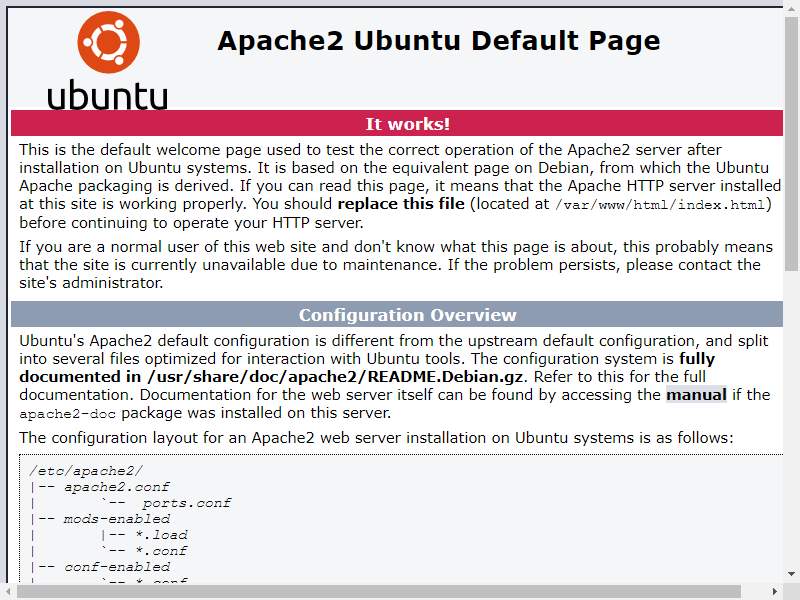
Task: Click the horizontal scrollbar right arrow
Action: point(774,592)
